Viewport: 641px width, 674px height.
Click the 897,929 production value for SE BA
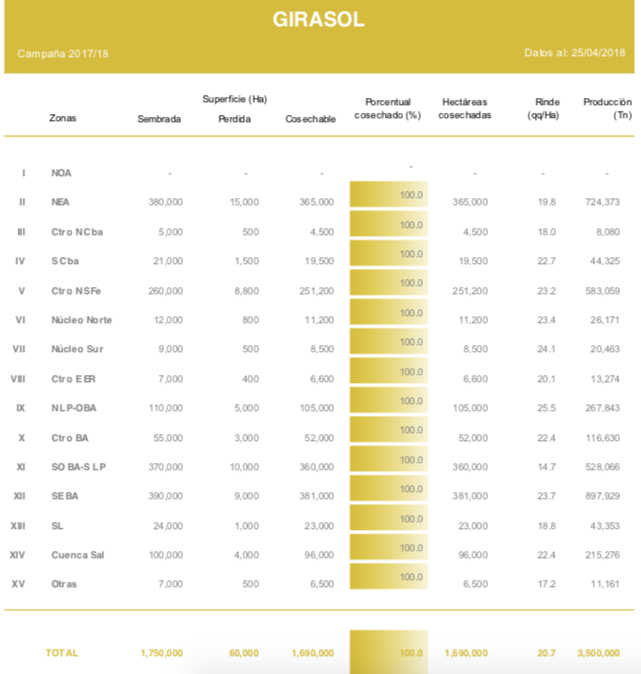coord(601,496)
